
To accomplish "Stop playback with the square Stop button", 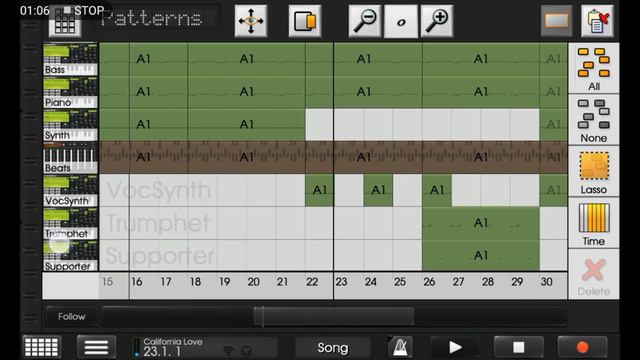I will [x=519, y=347].
